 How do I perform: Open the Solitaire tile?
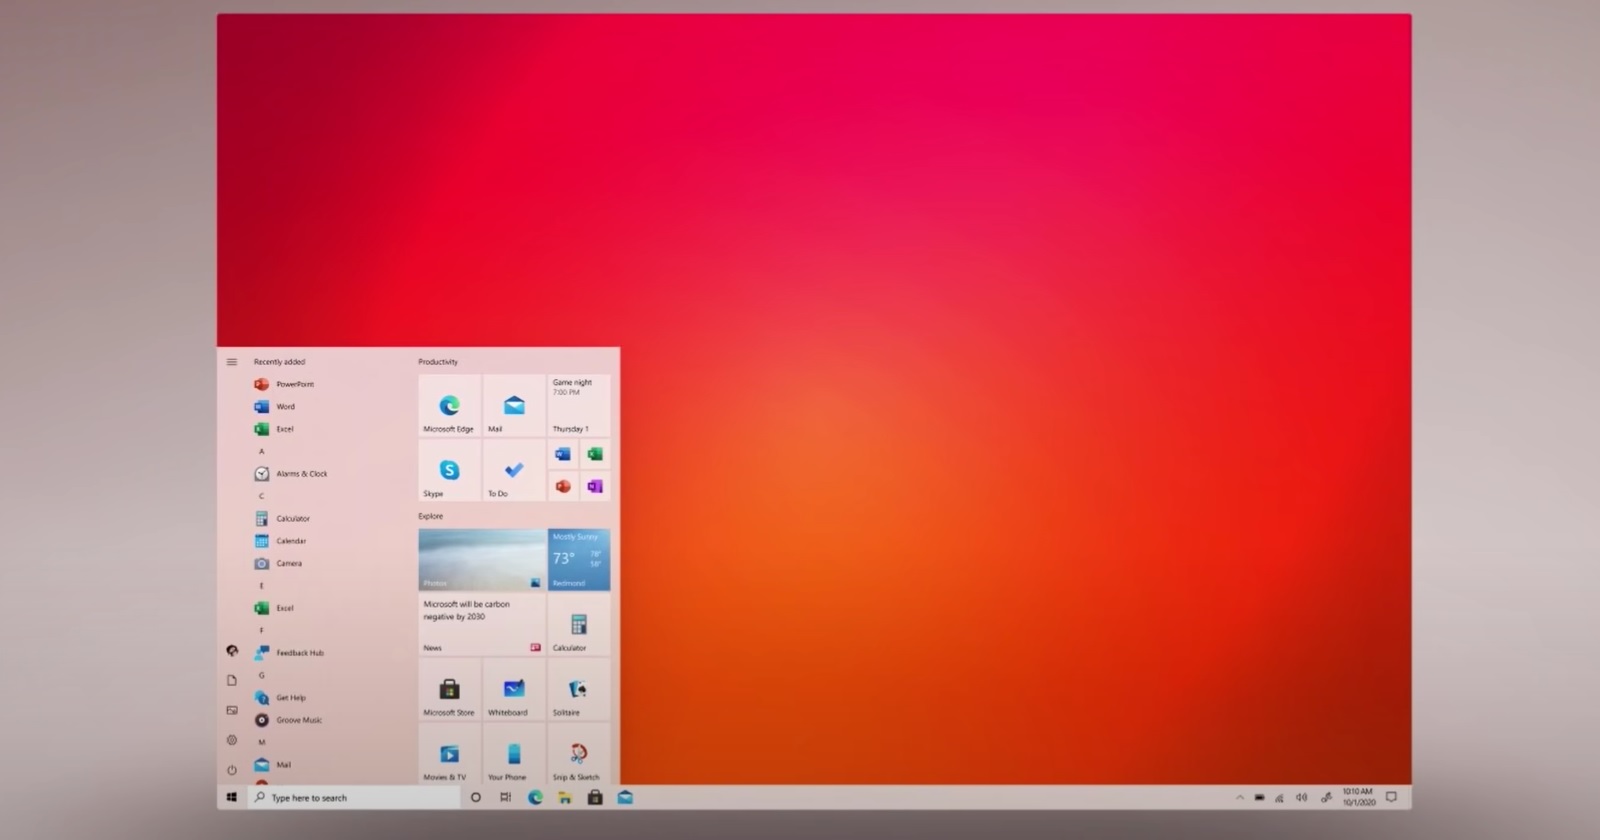pos(579,689)
